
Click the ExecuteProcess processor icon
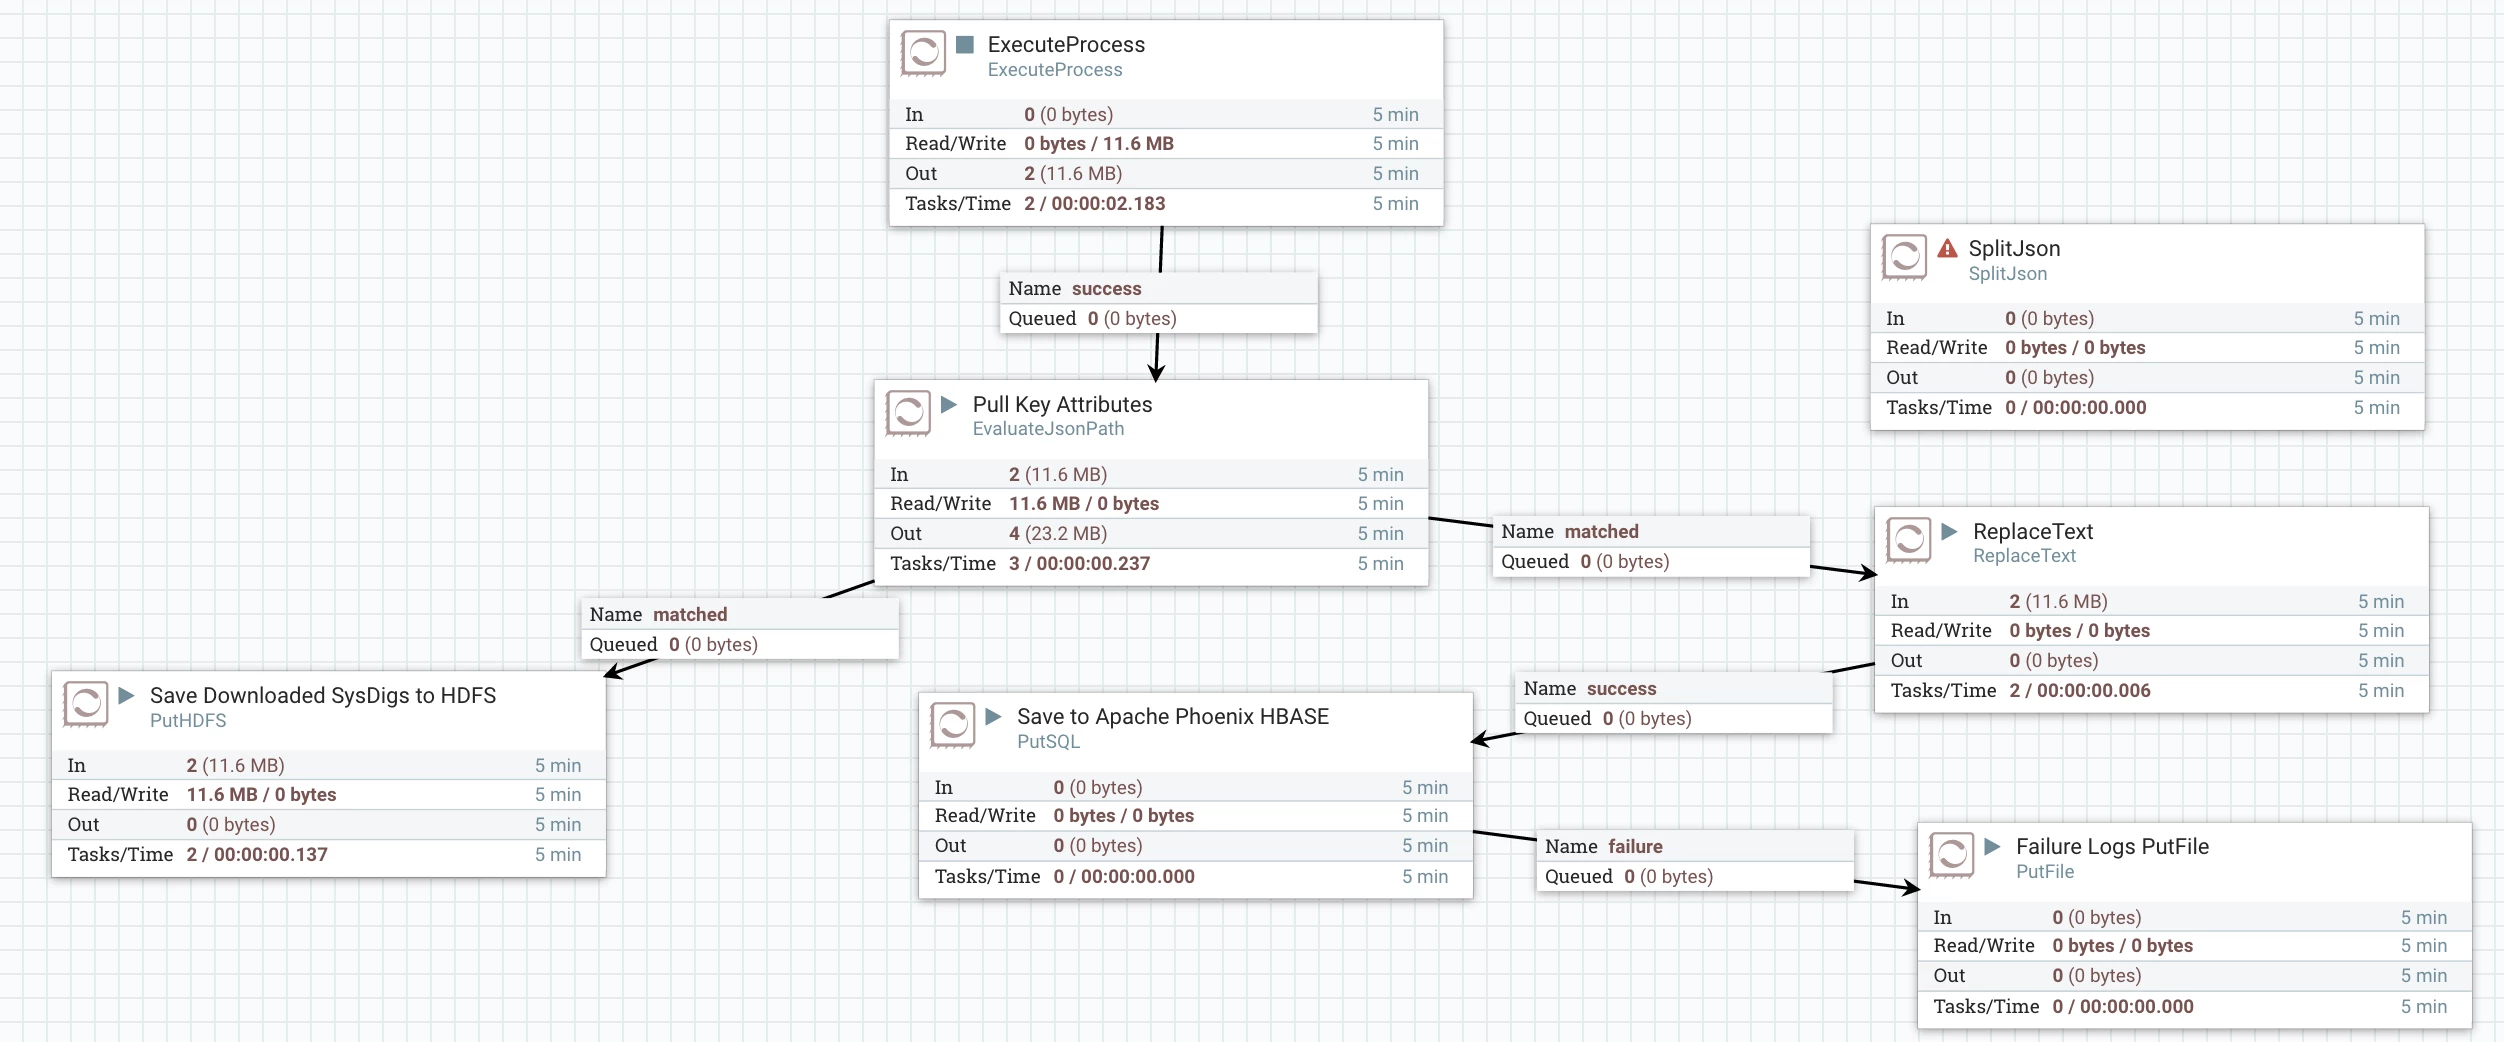pos(923,53)
